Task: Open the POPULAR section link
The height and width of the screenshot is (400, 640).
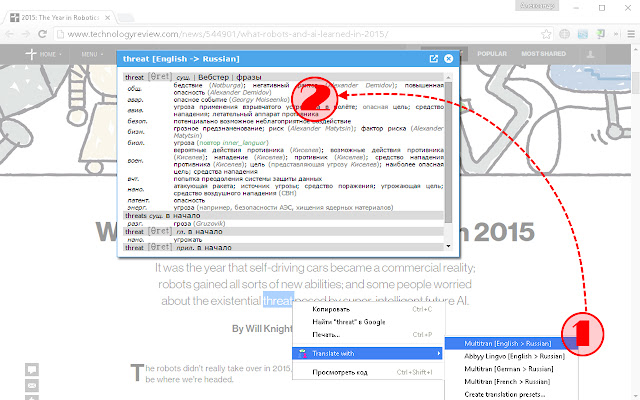Action: 492,53
